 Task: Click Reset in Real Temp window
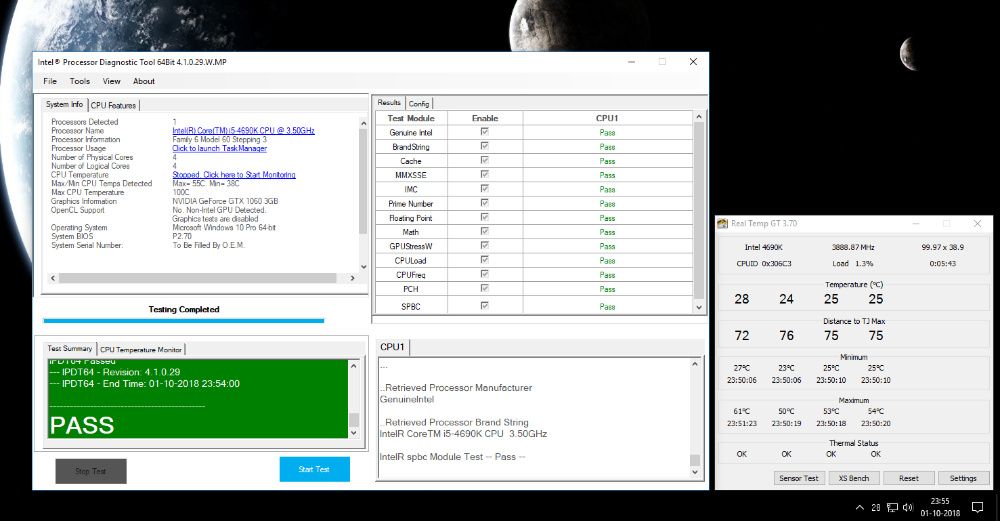point(909,478)
